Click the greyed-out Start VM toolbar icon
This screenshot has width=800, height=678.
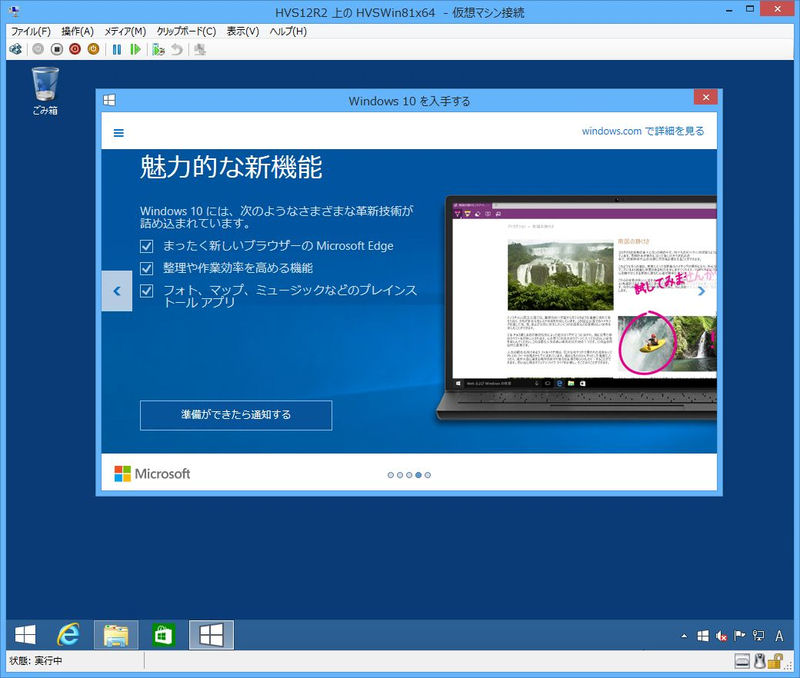point(38,49)
